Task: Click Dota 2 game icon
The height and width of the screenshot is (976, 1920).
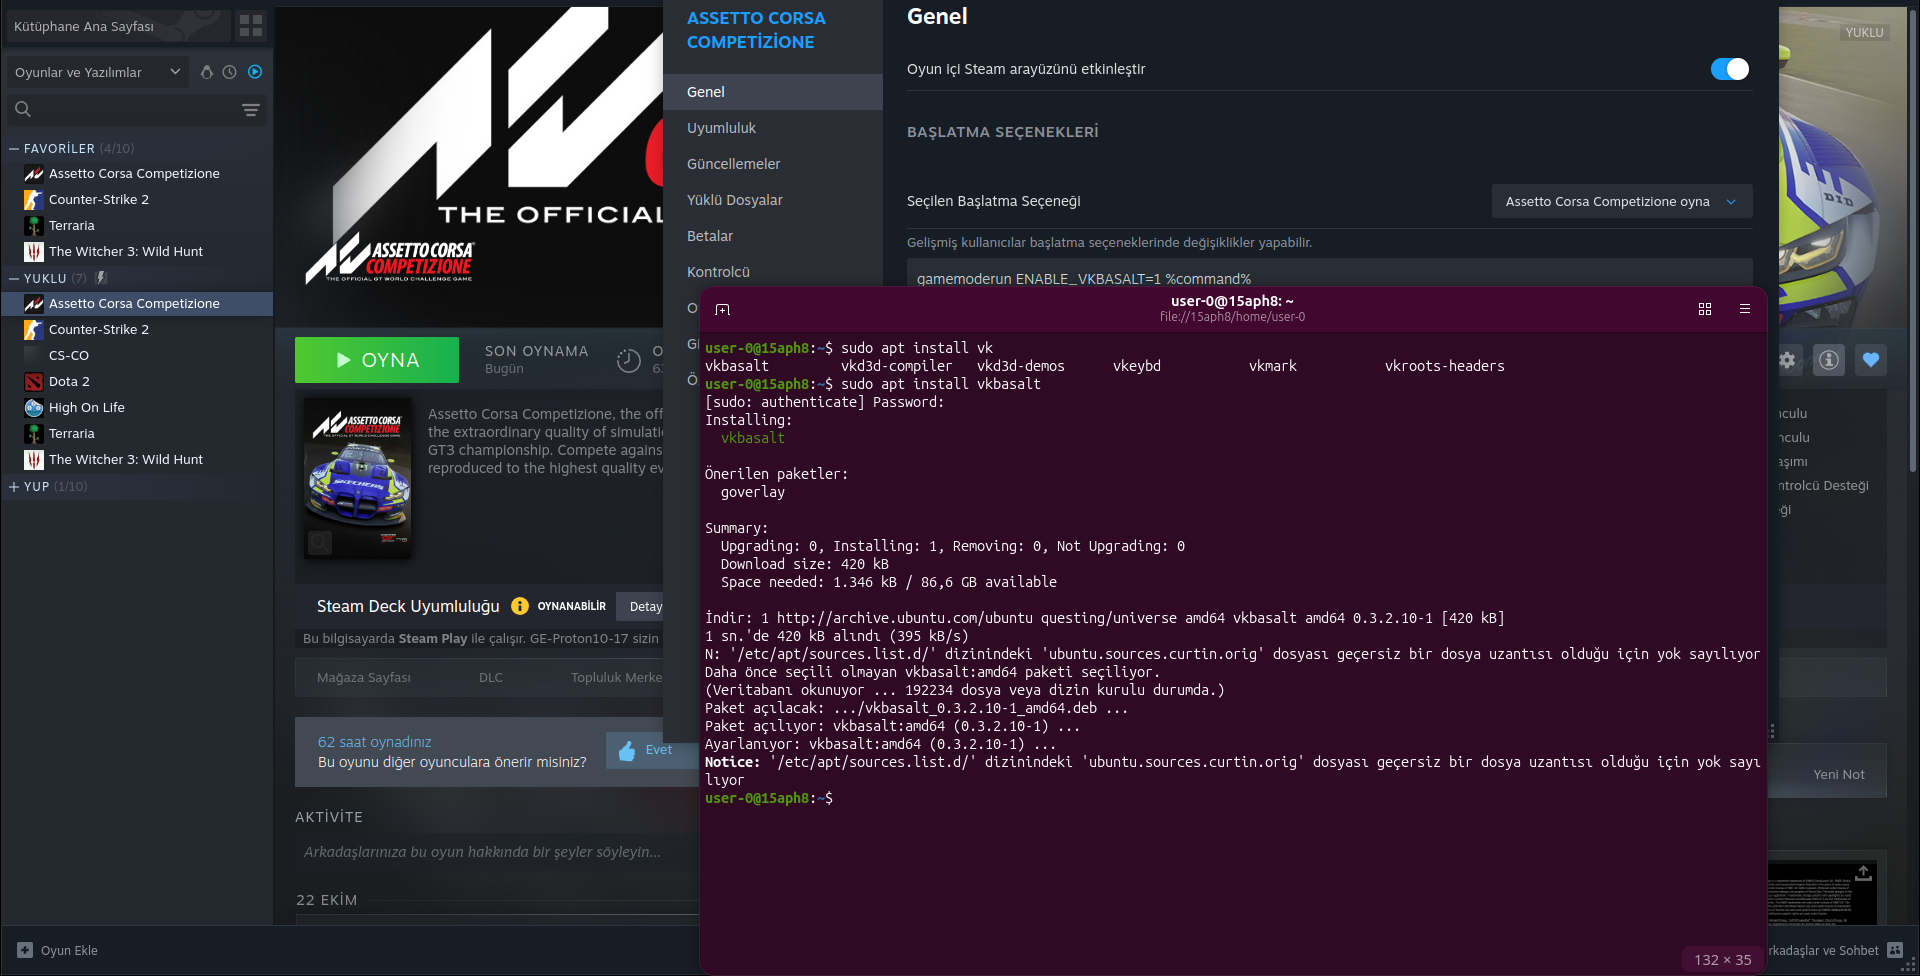Action: [34, 382]
